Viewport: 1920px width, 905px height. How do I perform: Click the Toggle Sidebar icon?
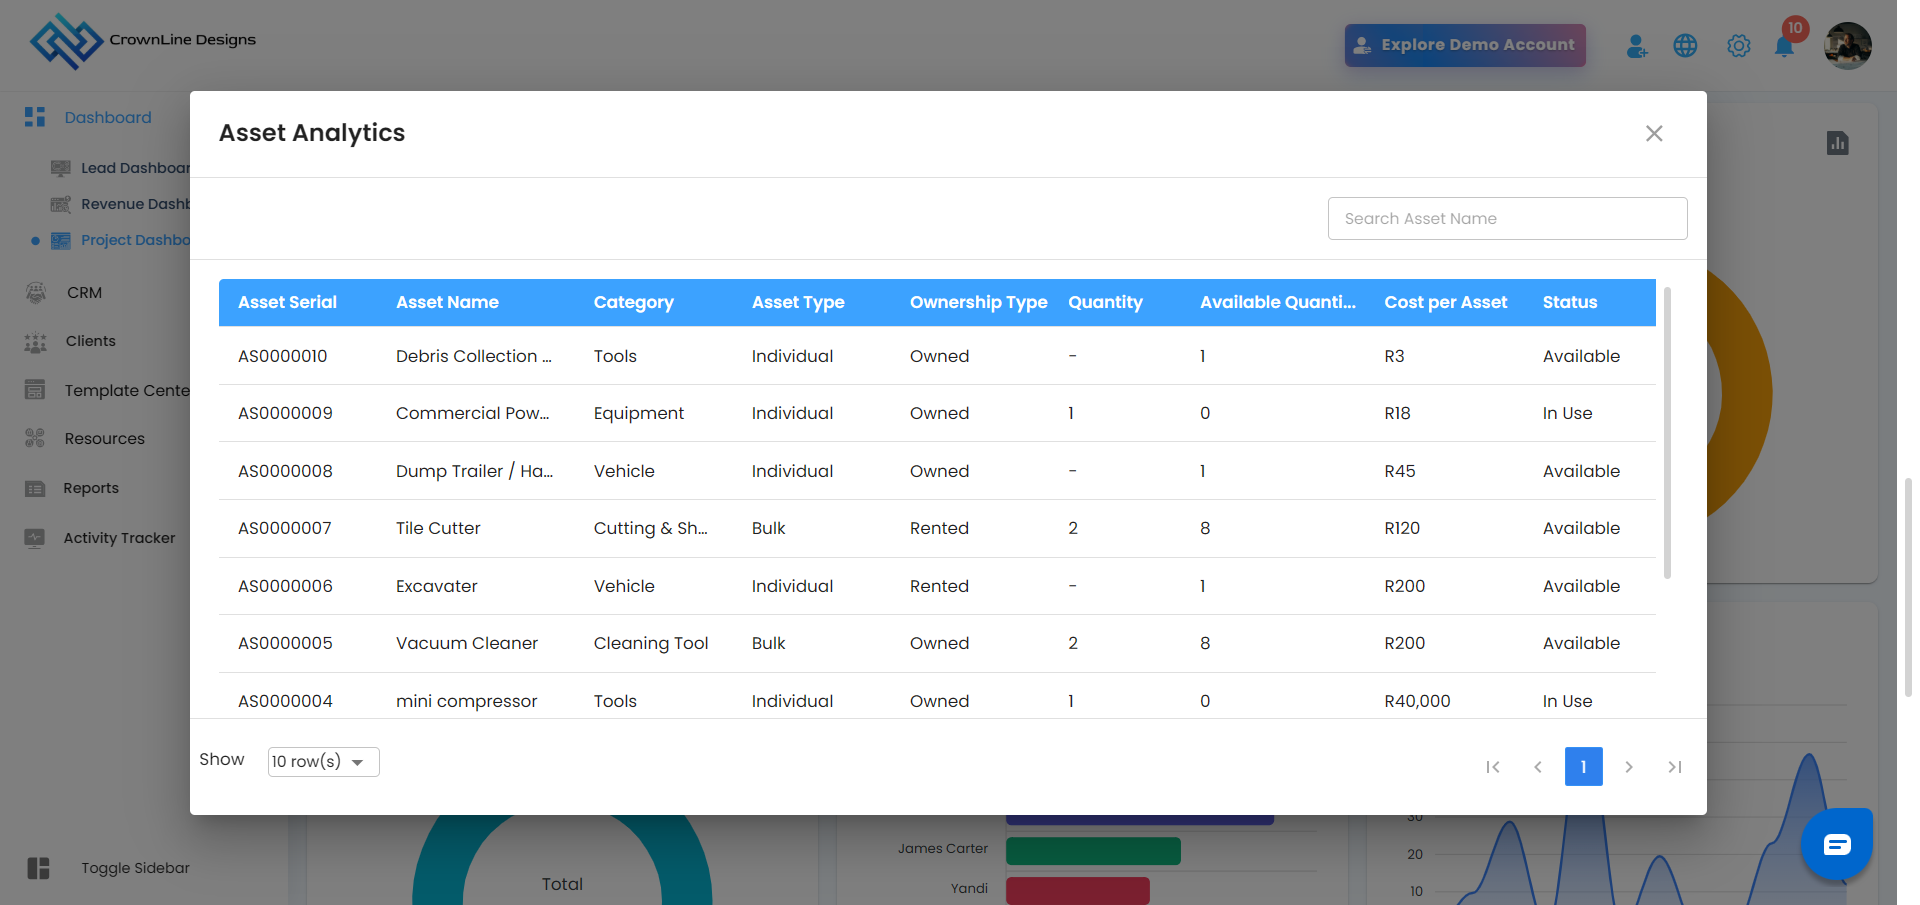coord(38,868)
